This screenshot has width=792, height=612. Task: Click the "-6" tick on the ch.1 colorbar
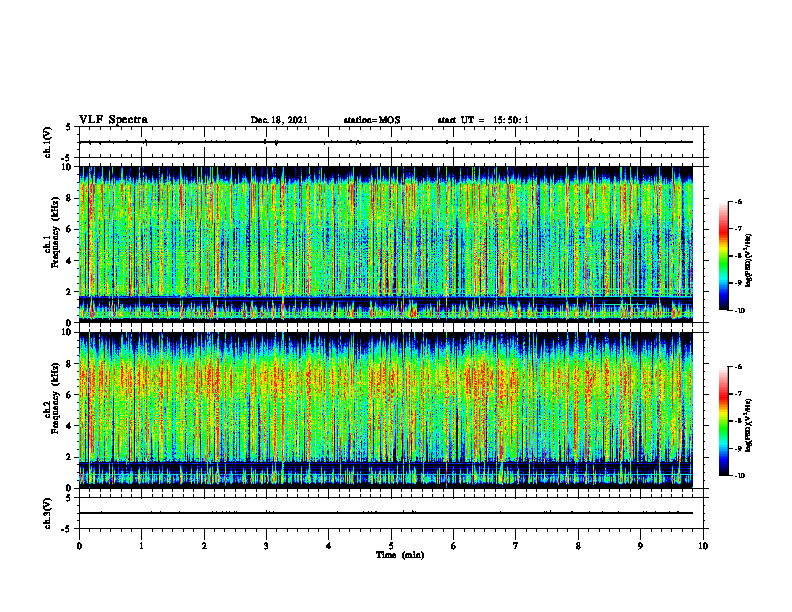click(738, 201)
